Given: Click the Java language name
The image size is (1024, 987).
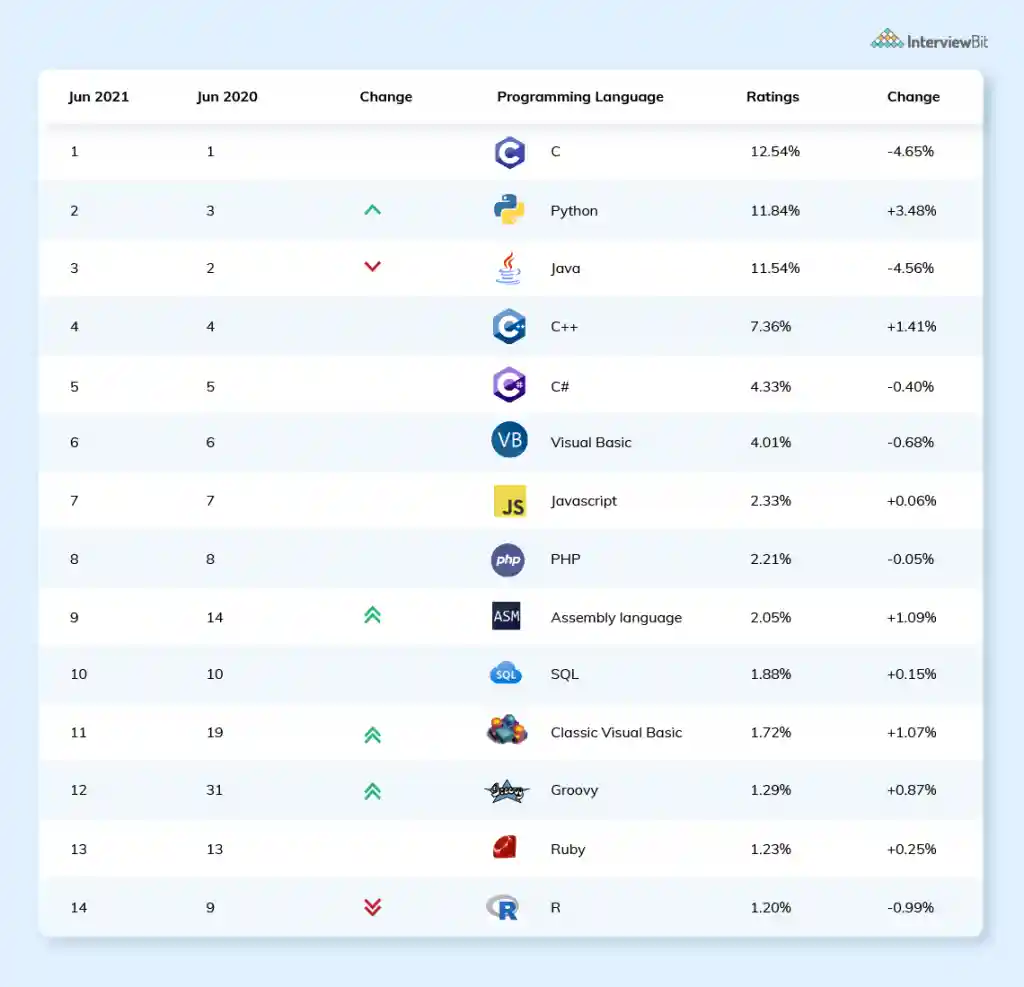Looking at the screenshot, I should 566,268.
